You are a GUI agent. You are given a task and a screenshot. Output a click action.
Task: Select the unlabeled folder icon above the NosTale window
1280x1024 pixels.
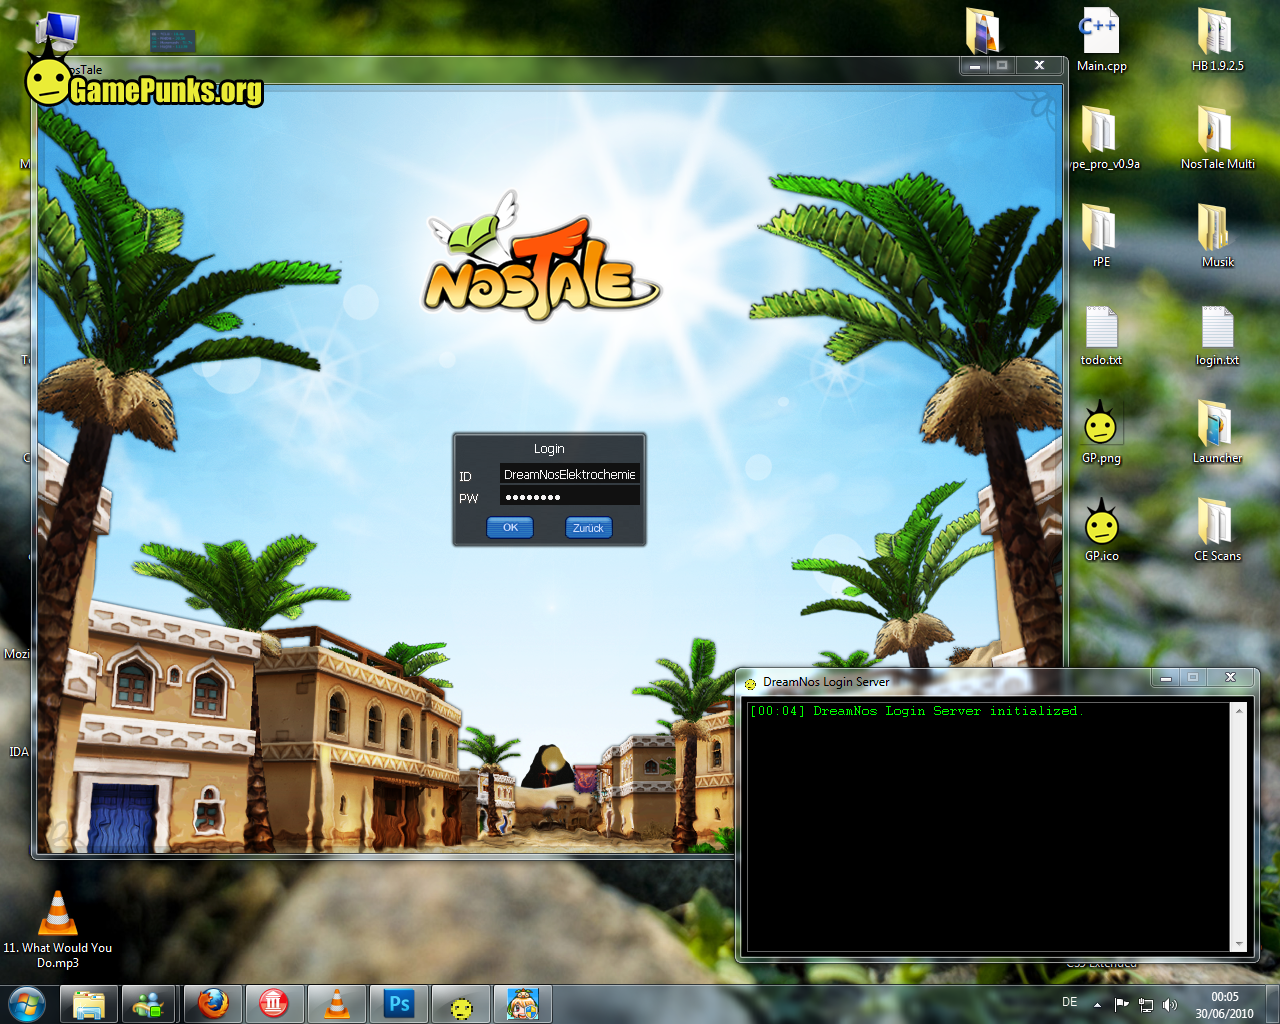[982, 30]
